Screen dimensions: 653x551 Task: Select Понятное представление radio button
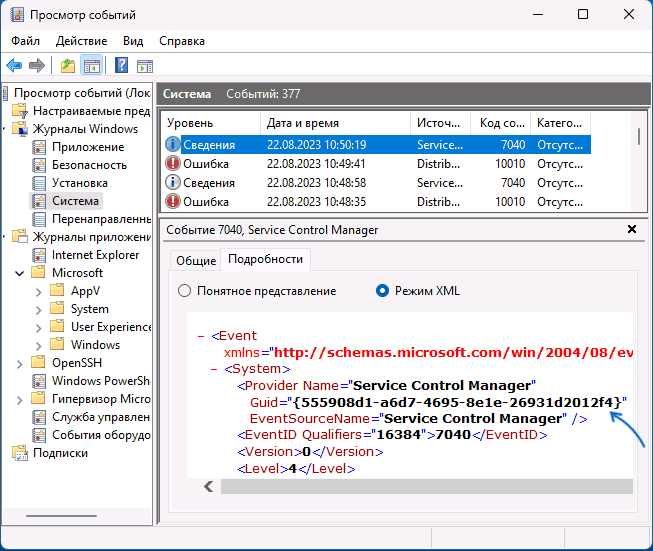pyautogui.click(x=184, y=291)
